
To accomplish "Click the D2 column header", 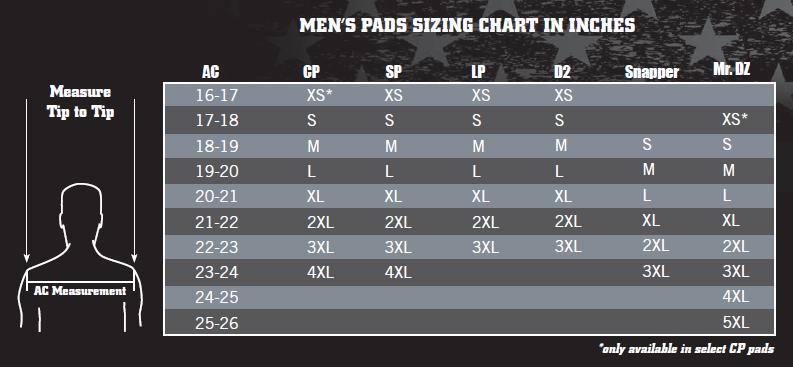I will [562, 72].
